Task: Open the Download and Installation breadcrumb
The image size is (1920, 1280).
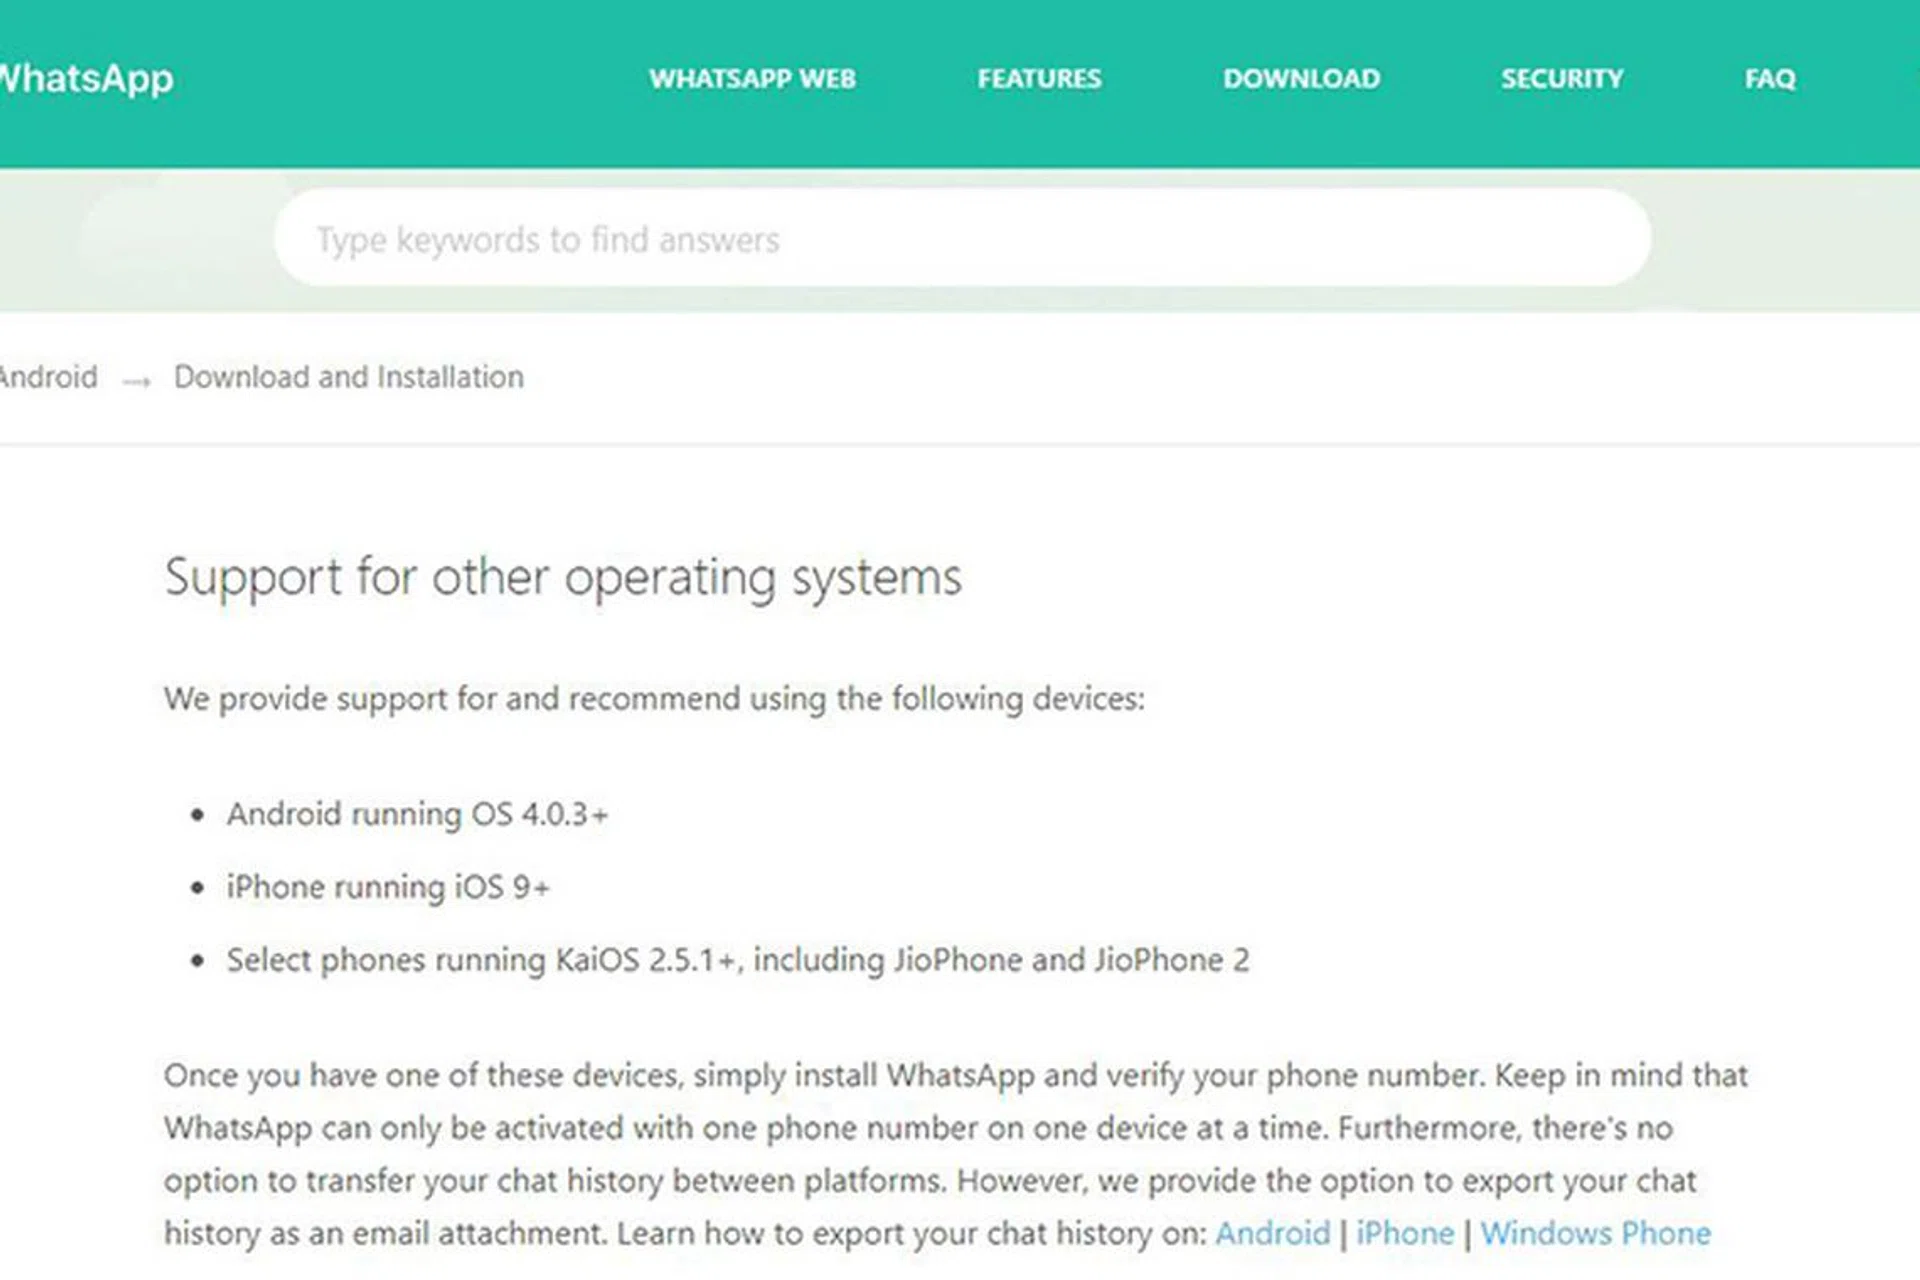Action: pyautogui.click(x=349, y=377)
